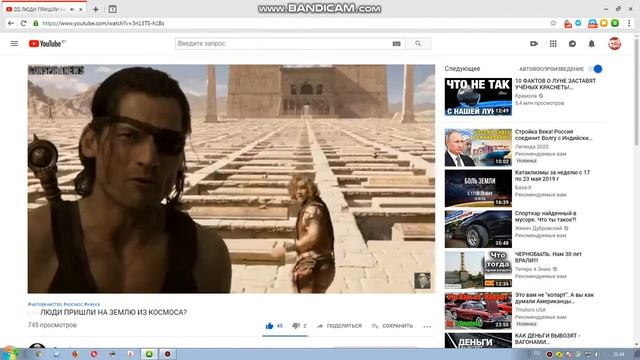Select the address bar URL
The width and height of the screenshot is (640, 360).
point(103,23)
